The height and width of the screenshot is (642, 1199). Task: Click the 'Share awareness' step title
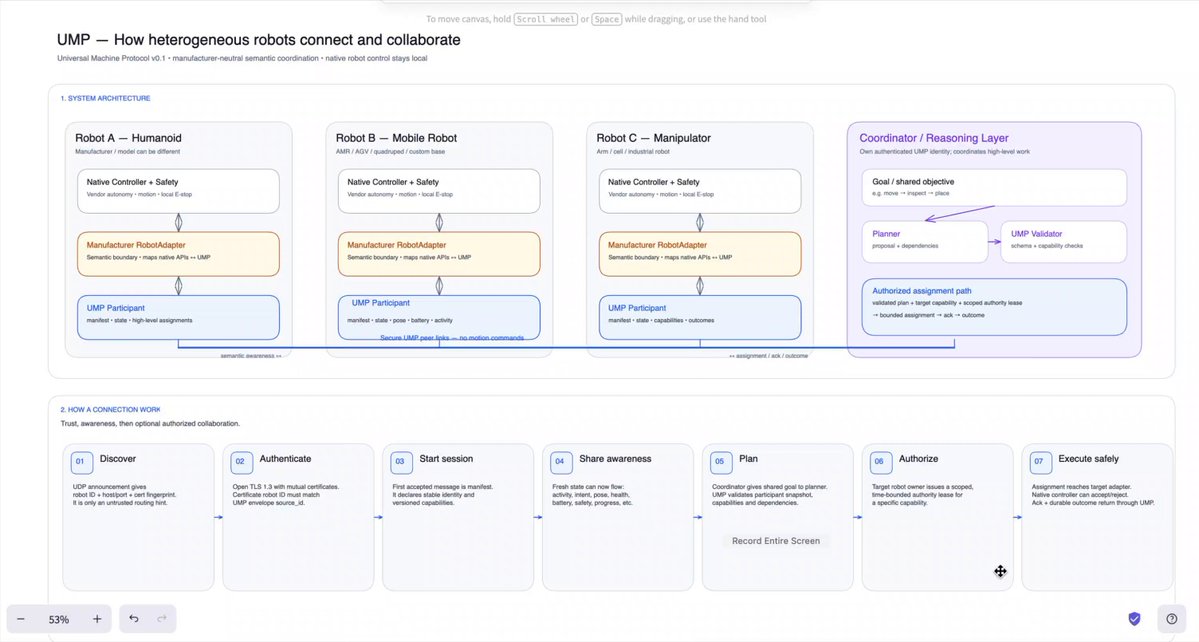click(615, 459)
